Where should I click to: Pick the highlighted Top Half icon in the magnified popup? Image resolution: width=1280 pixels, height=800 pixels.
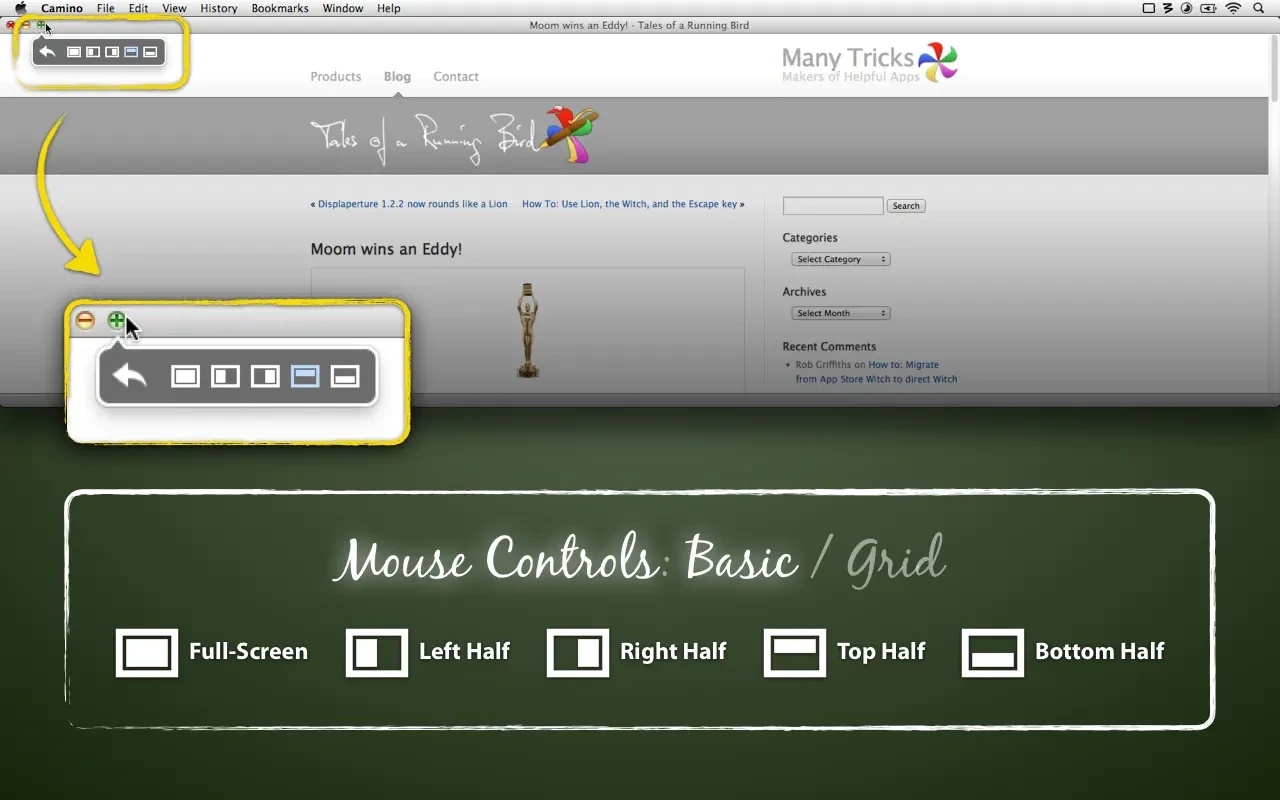[305, 376]
